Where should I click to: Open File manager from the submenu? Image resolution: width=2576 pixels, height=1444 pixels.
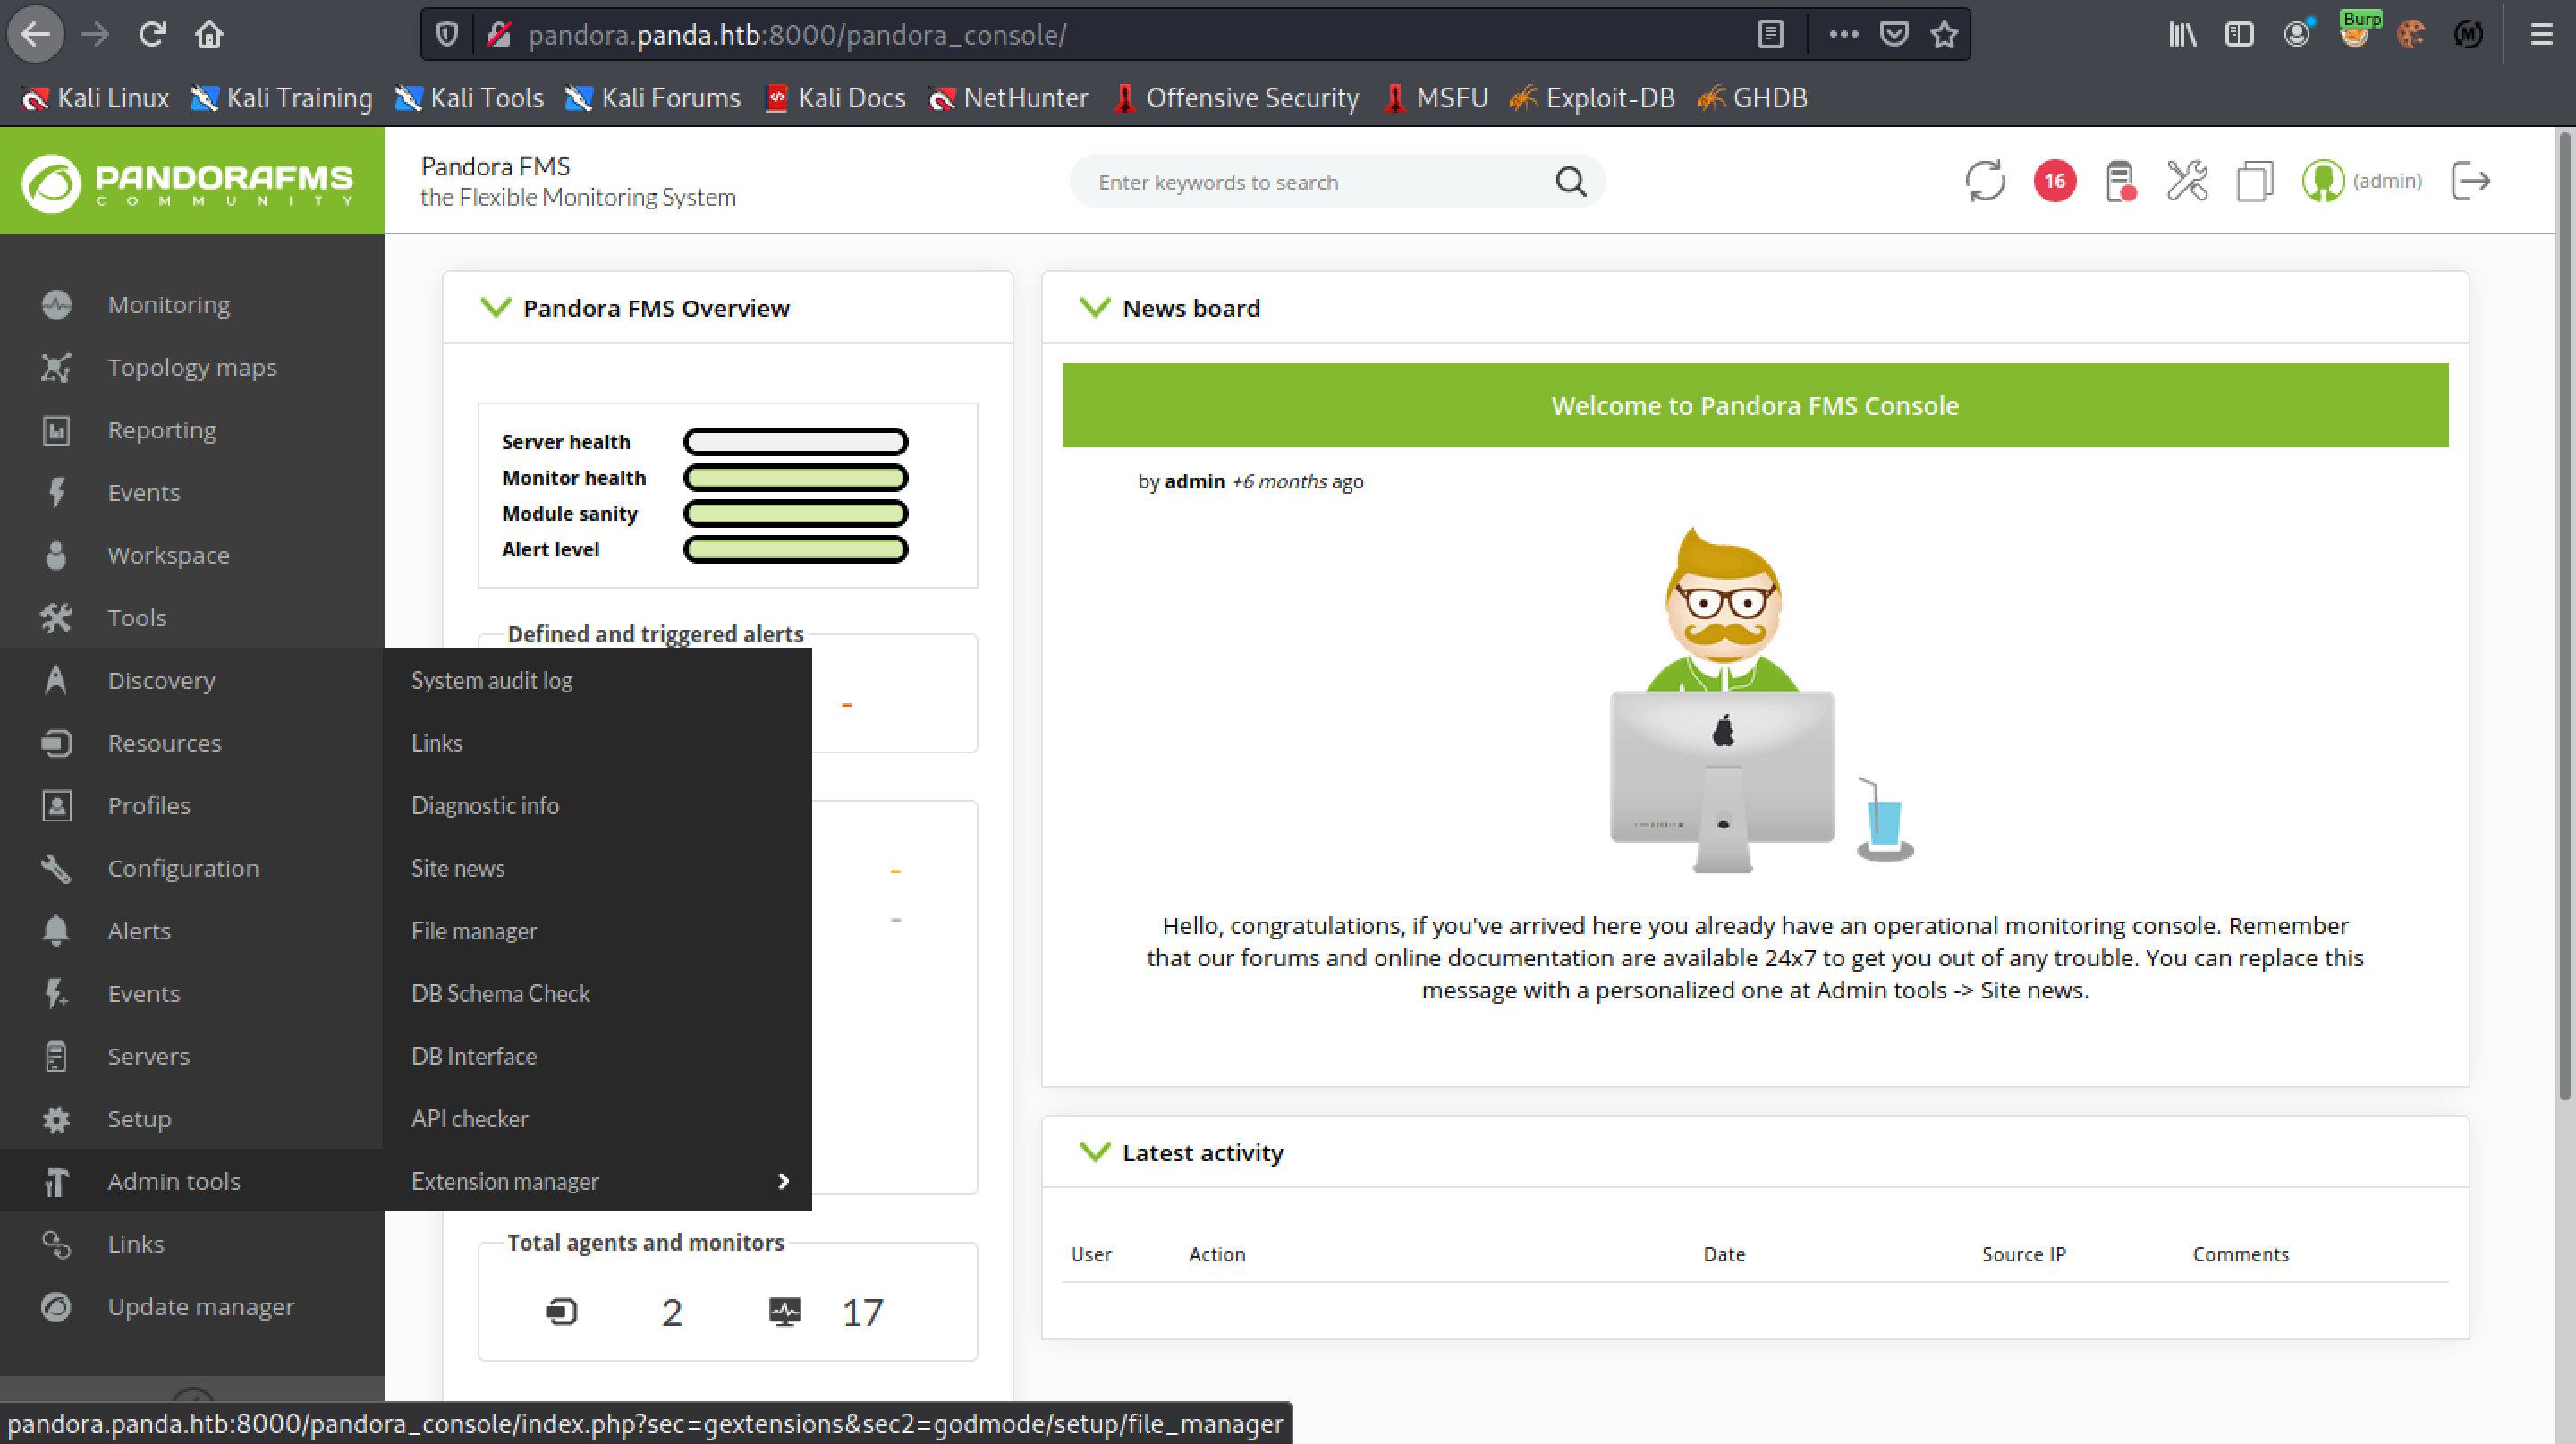(474, 931)
